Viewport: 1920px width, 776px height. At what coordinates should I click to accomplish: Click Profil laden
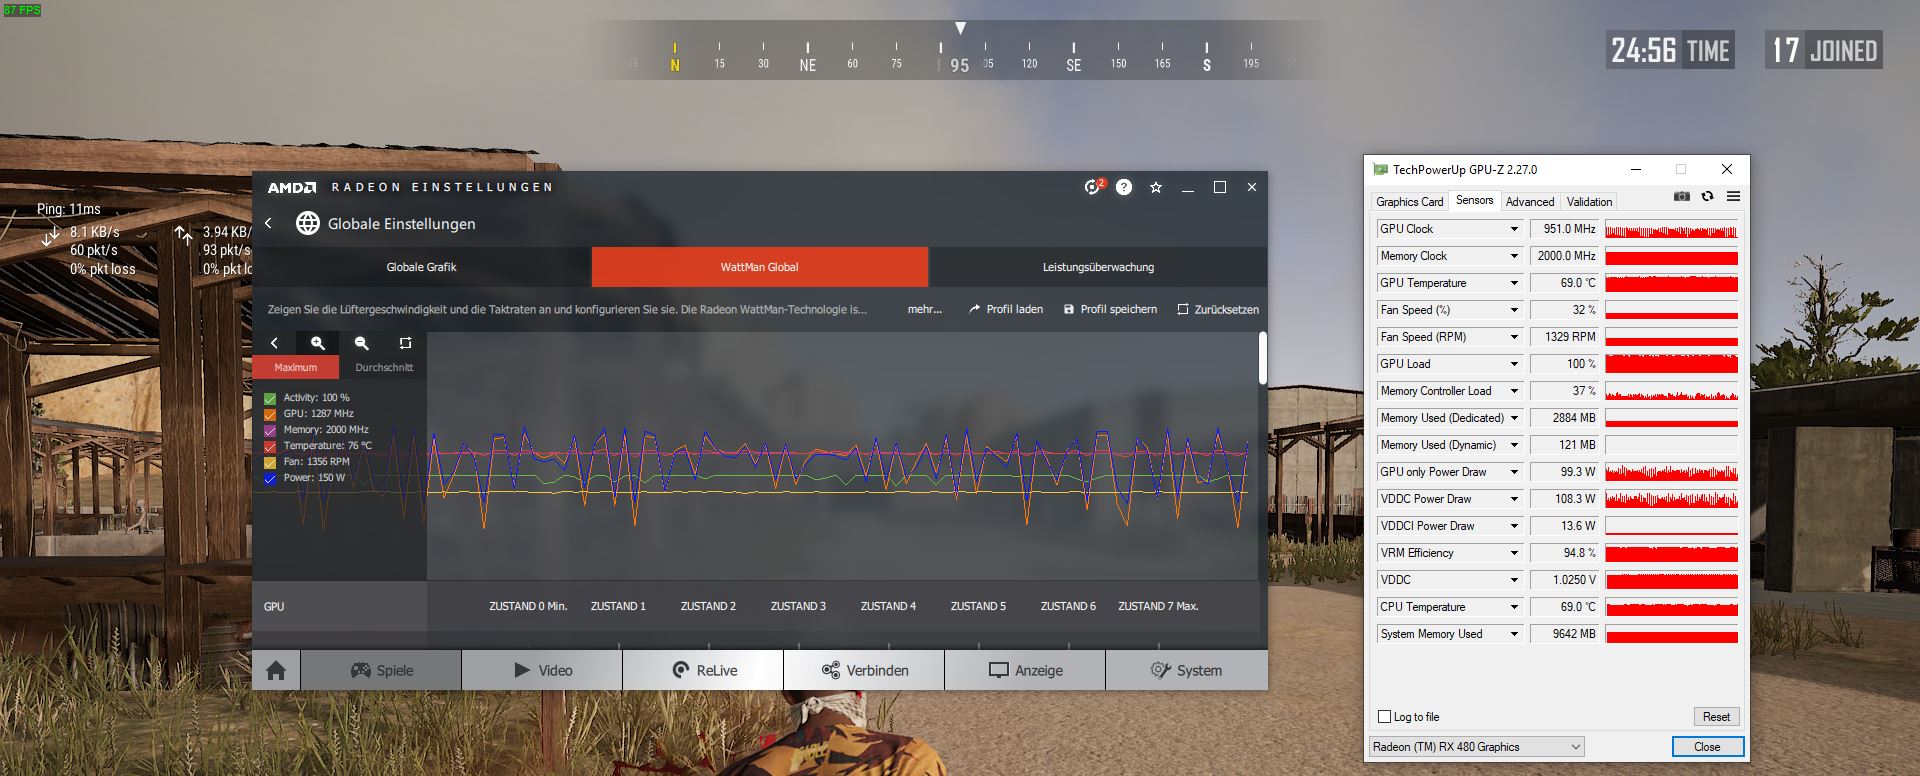[1005, 309]
